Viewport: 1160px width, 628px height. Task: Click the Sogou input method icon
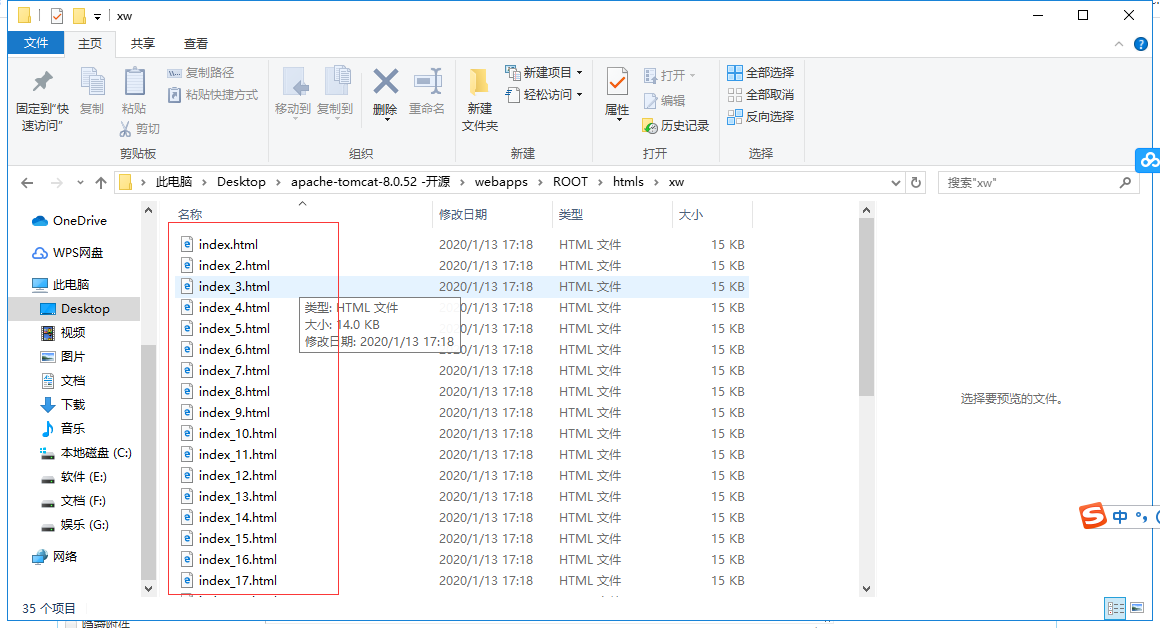pos(1093,516)
